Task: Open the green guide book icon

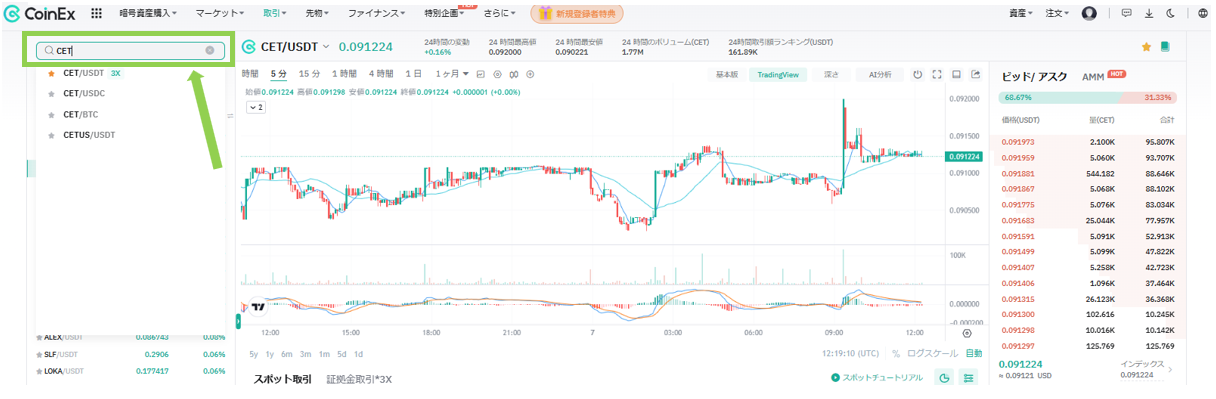Action: tap(1165, 47)
